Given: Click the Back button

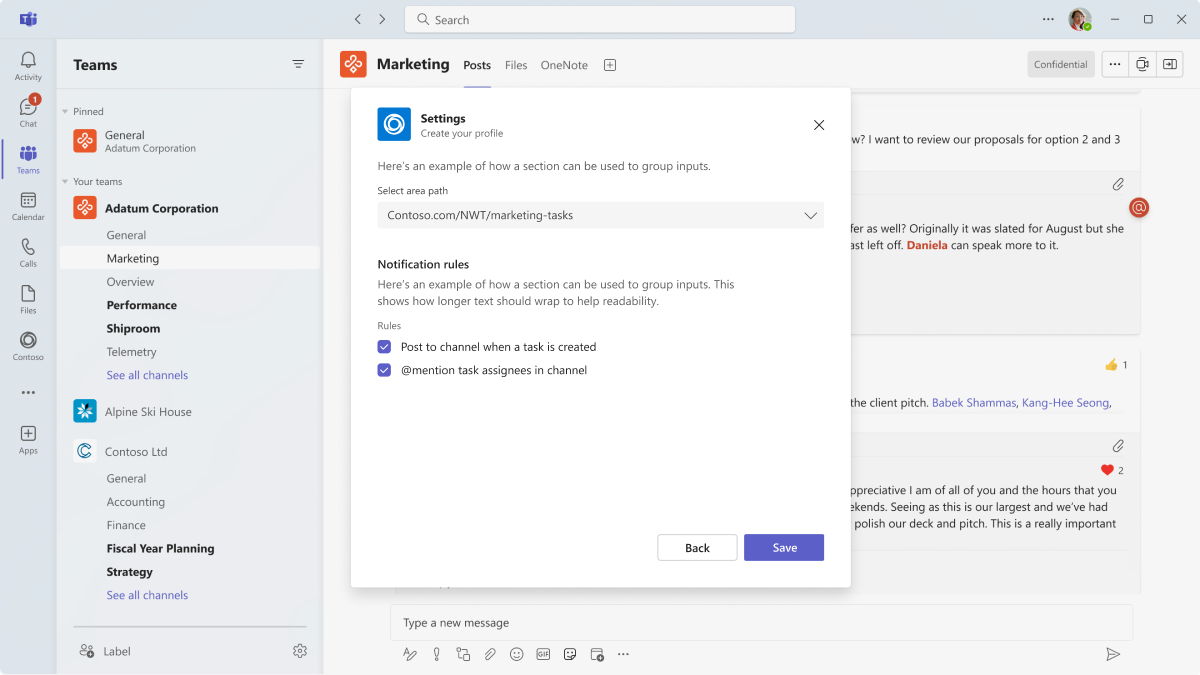Looking at the screenshot, I should pos(697,548).
